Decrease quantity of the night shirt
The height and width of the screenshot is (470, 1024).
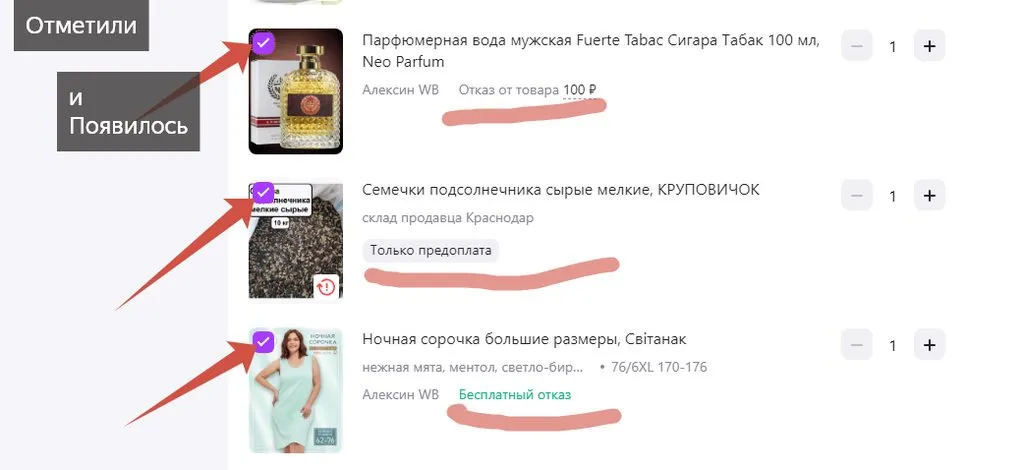857,345
